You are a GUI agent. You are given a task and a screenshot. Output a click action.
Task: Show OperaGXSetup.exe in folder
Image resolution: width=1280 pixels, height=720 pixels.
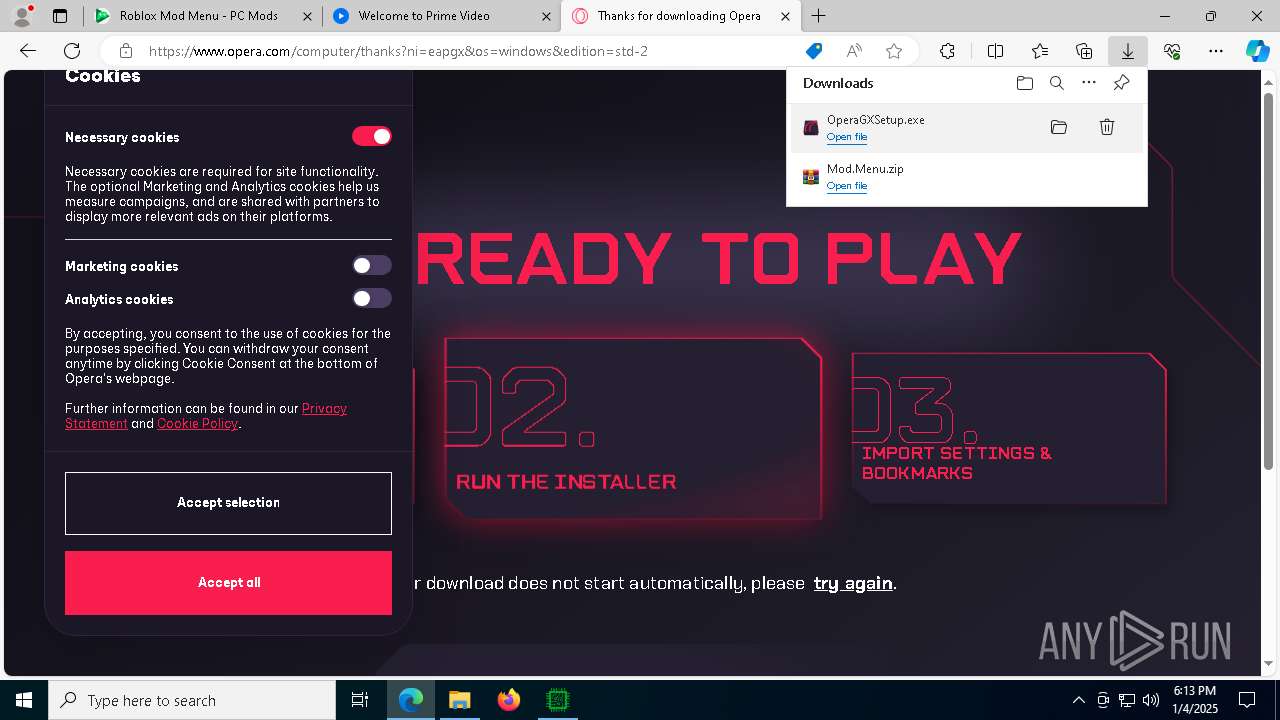click(1059, 127)
